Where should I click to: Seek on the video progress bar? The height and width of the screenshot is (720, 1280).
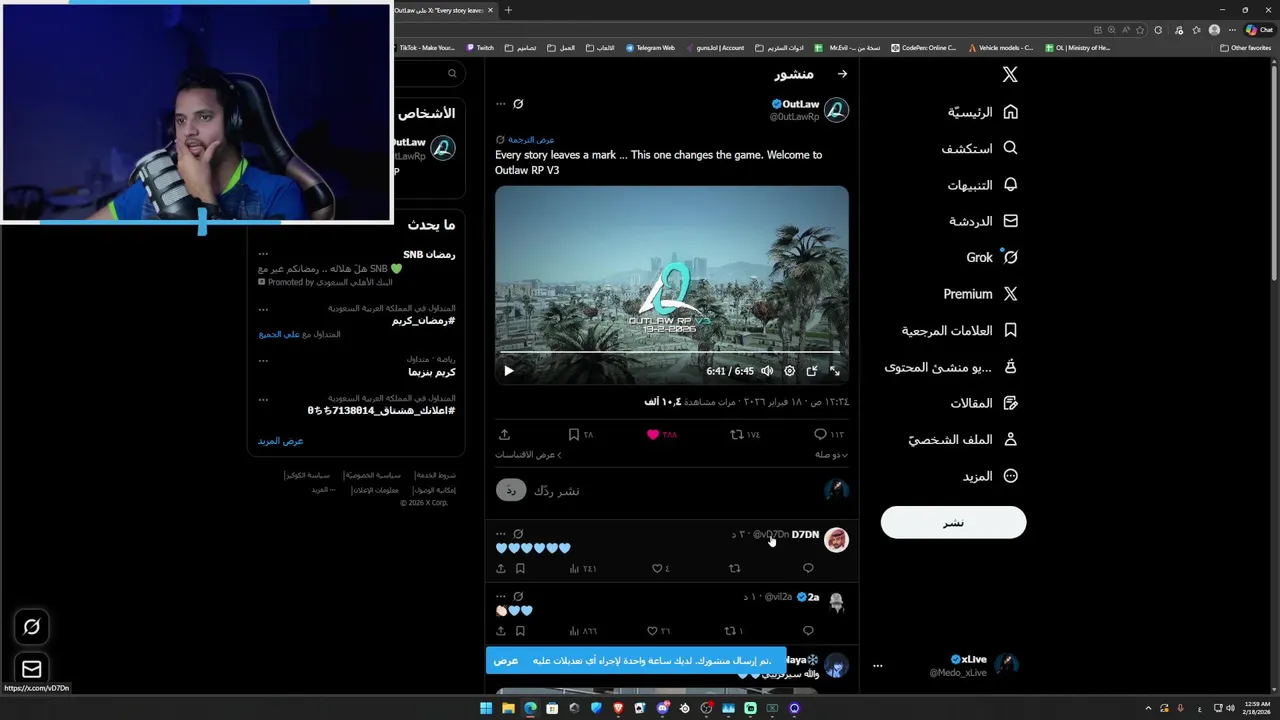coord(671,353)
